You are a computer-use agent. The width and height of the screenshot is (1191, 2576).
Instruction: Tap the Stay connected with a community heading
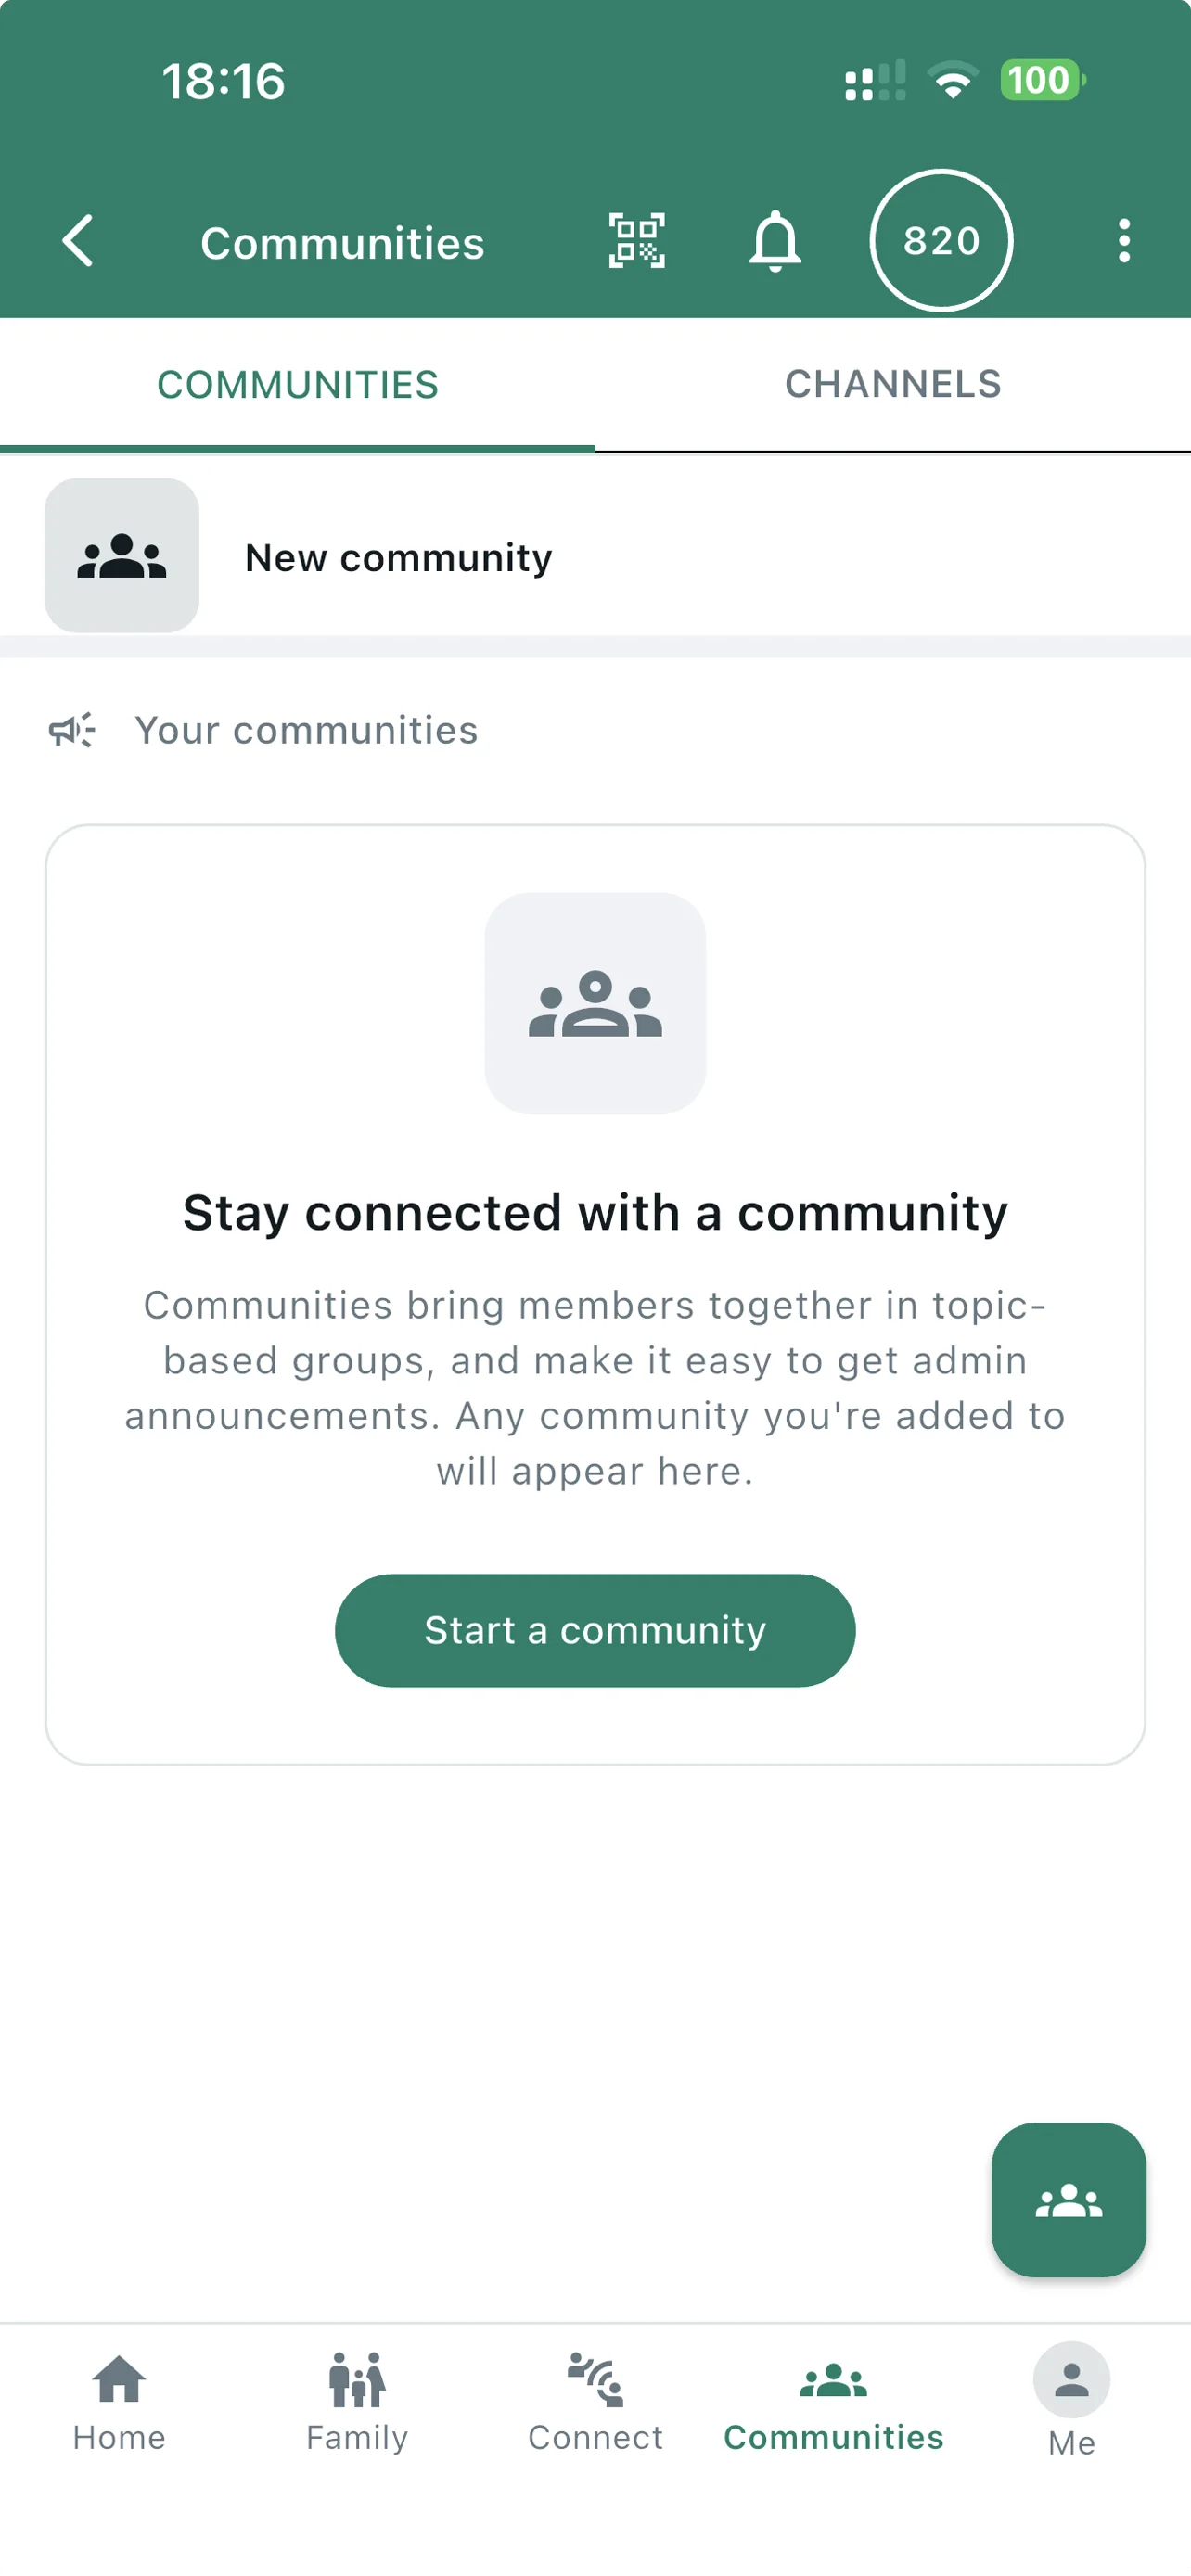pyautogui.click(x=595, y=1213)
